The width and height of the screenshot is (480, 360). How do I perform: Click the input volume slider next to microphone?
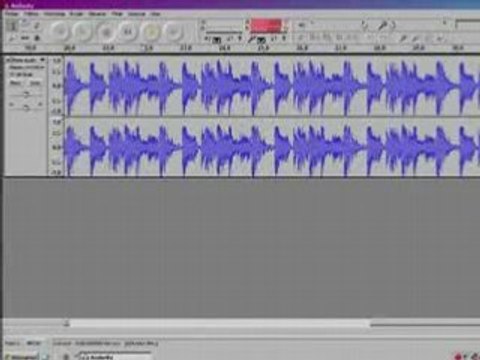418,24
